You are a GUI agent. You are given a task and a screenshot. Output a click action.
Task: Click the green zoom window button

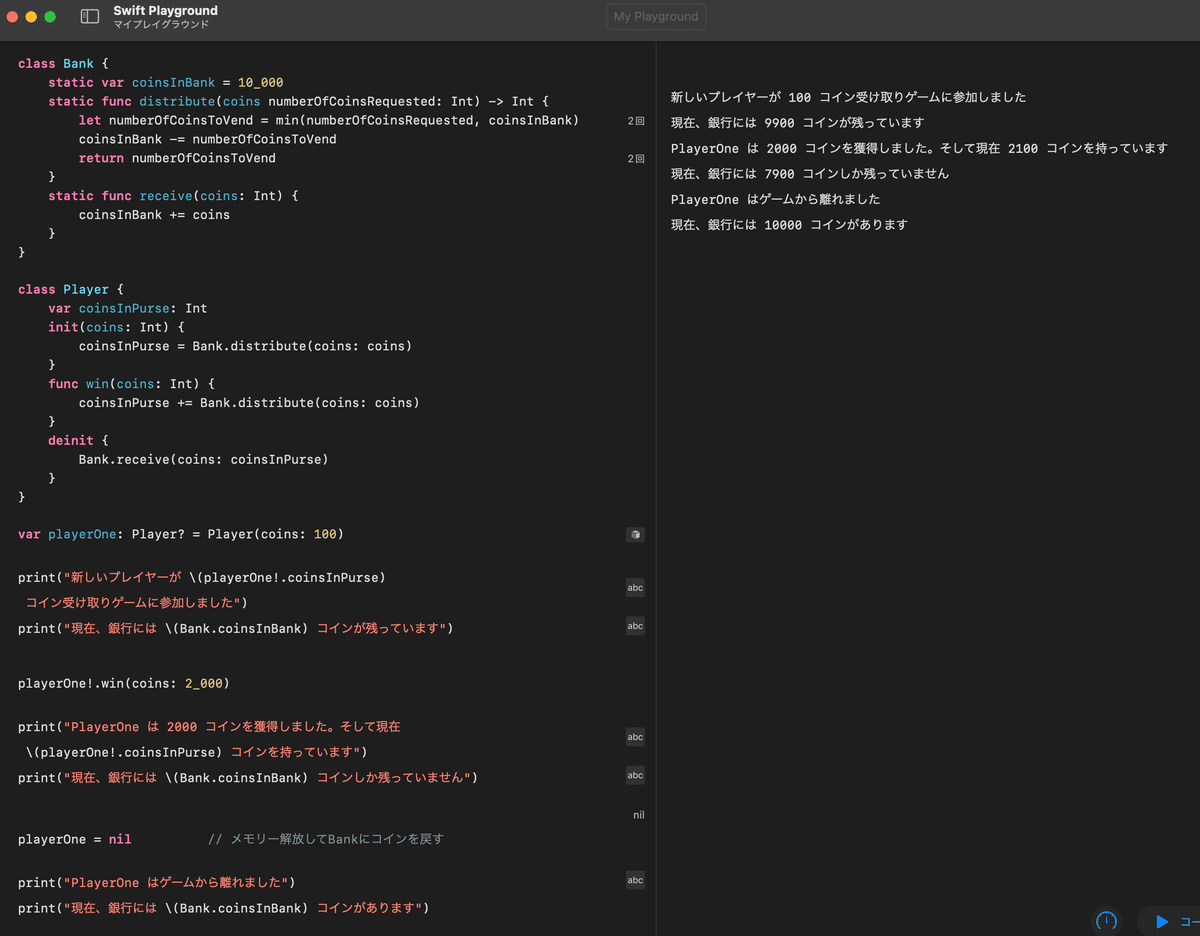(50, 17)
